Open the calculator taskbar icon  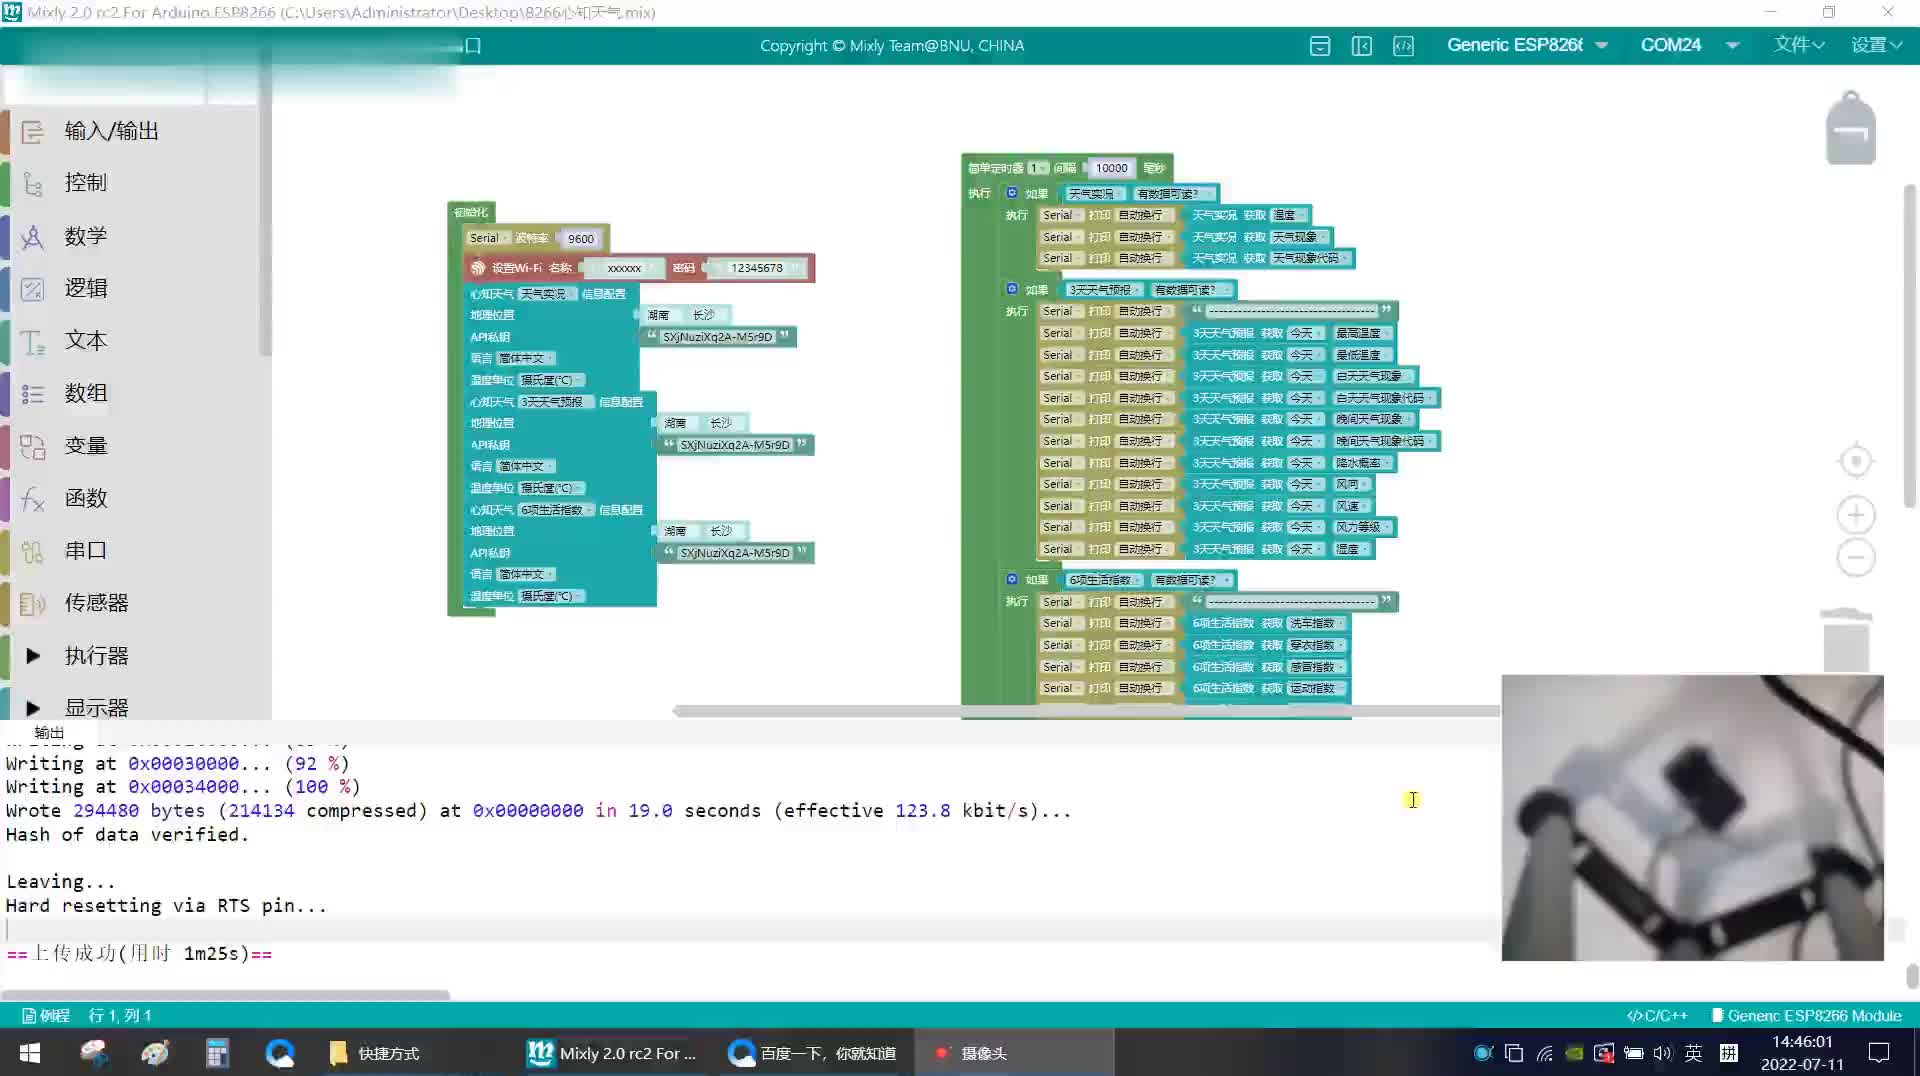pos(217,1053)
